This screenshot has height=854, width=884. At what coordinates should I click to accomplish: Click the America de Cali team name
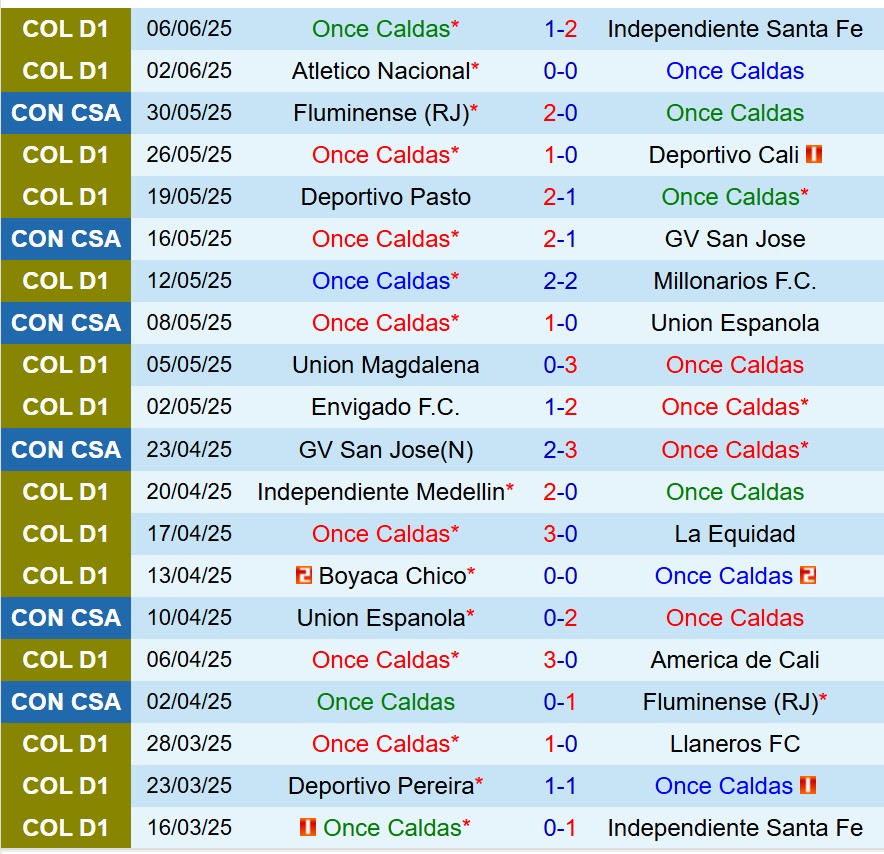point(735,660)
